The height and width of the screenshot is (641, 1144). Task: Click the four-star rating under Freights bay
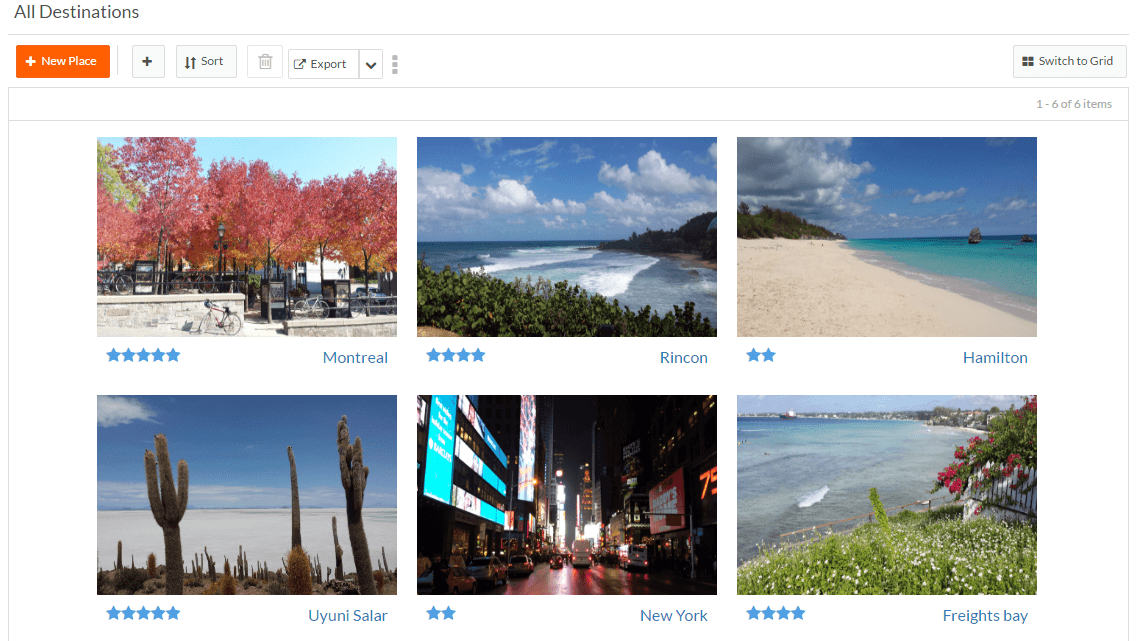[775, 613]
